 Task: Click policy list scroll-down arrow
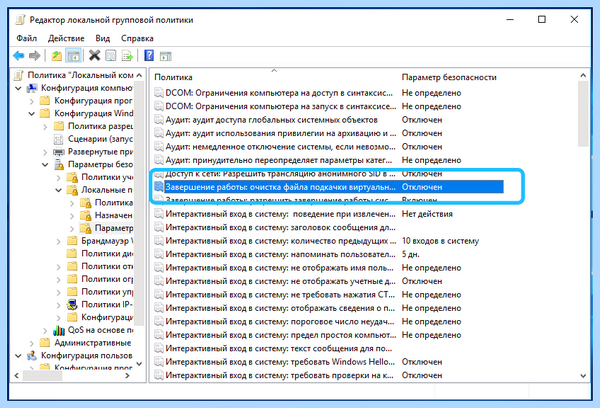coord(583,376)
